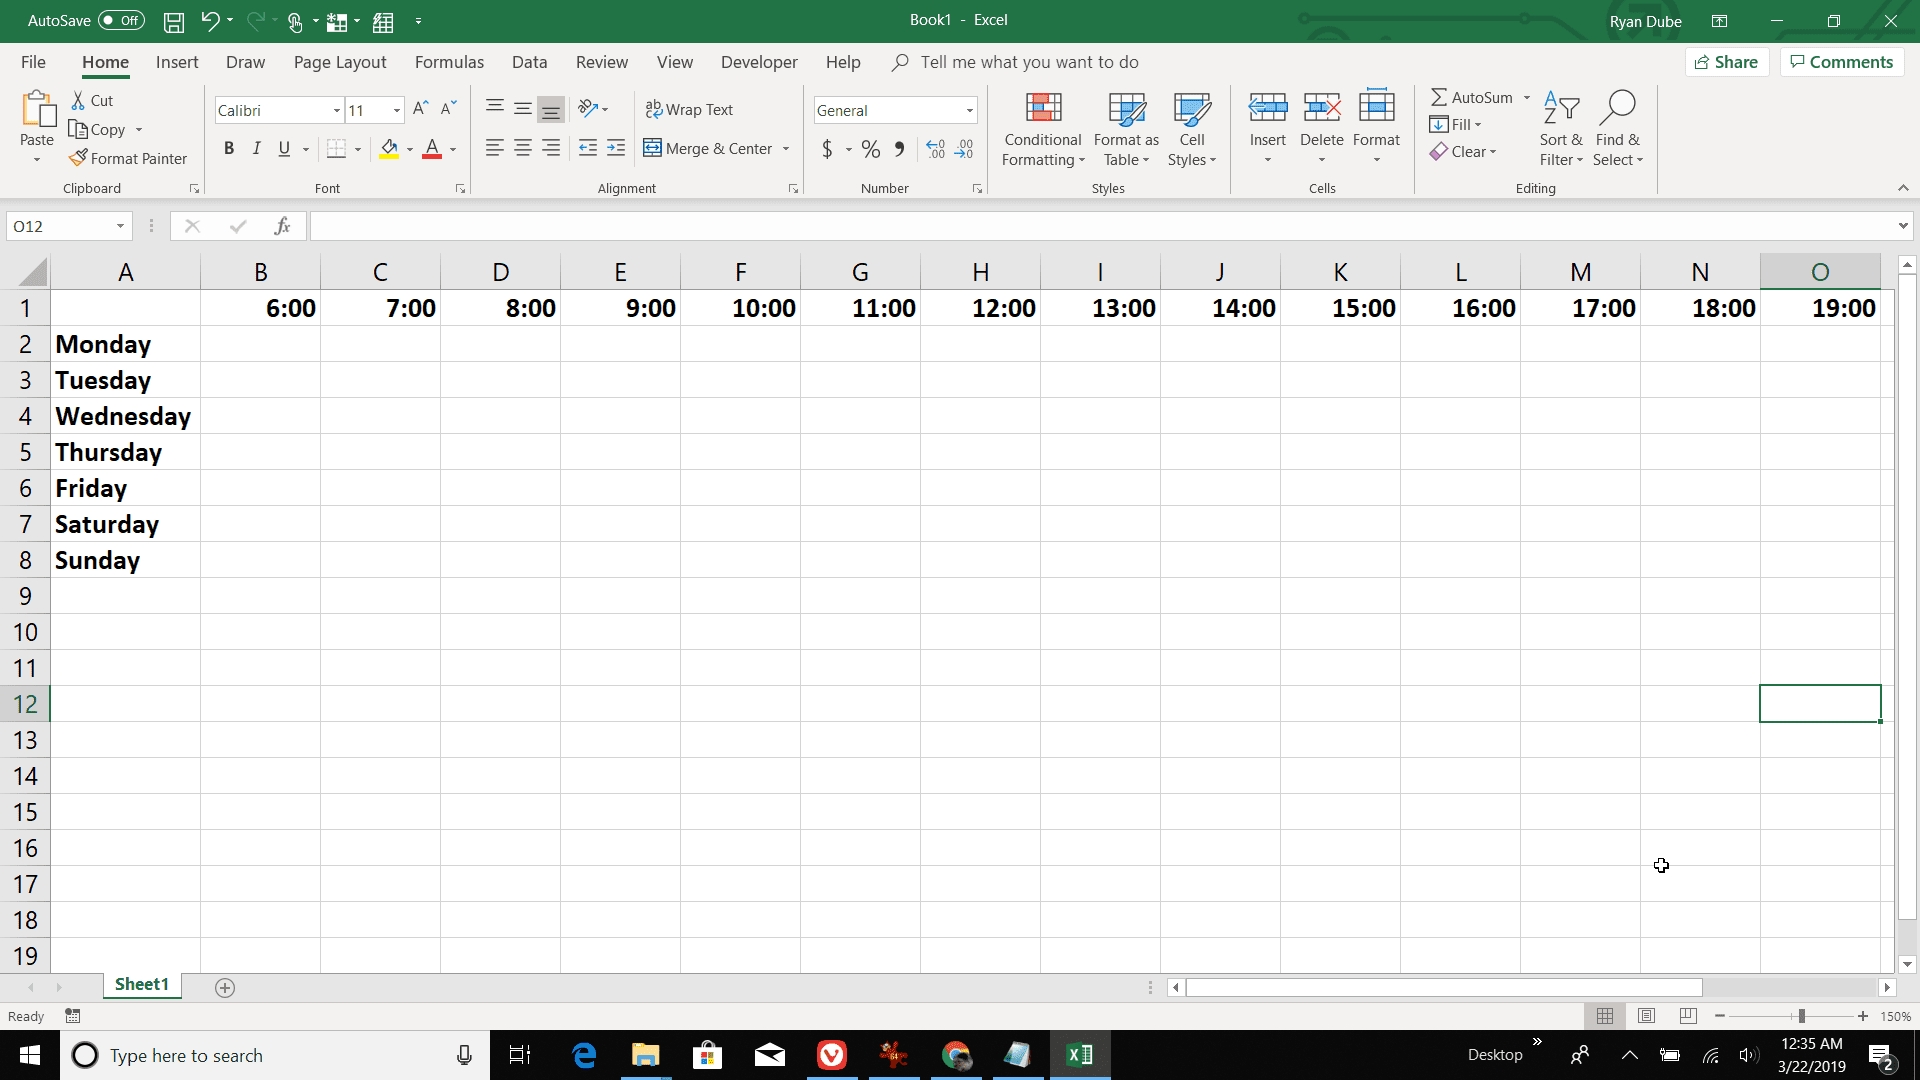Expand Font Size dropdown
1920x1080 pixels.
coord(396,109)
